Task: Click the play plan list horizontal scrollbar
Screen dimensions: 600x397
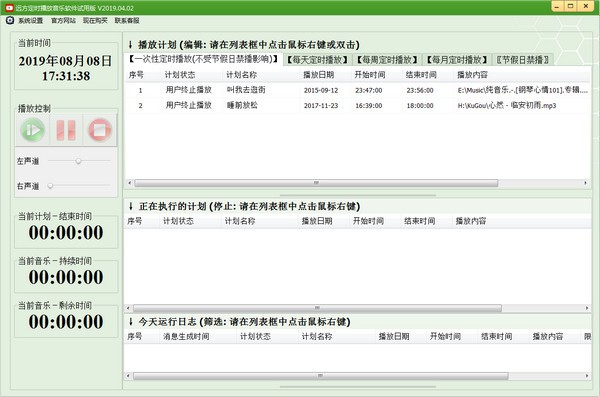Action: [316, 183]
